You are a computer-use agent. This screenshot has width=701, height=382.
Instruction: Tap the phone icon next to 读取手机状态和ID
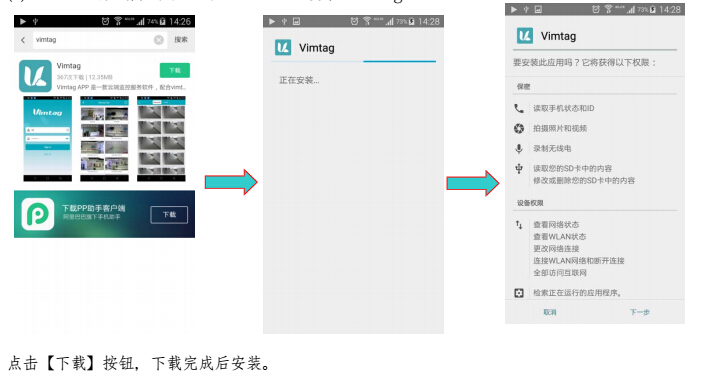coord(519,108)
